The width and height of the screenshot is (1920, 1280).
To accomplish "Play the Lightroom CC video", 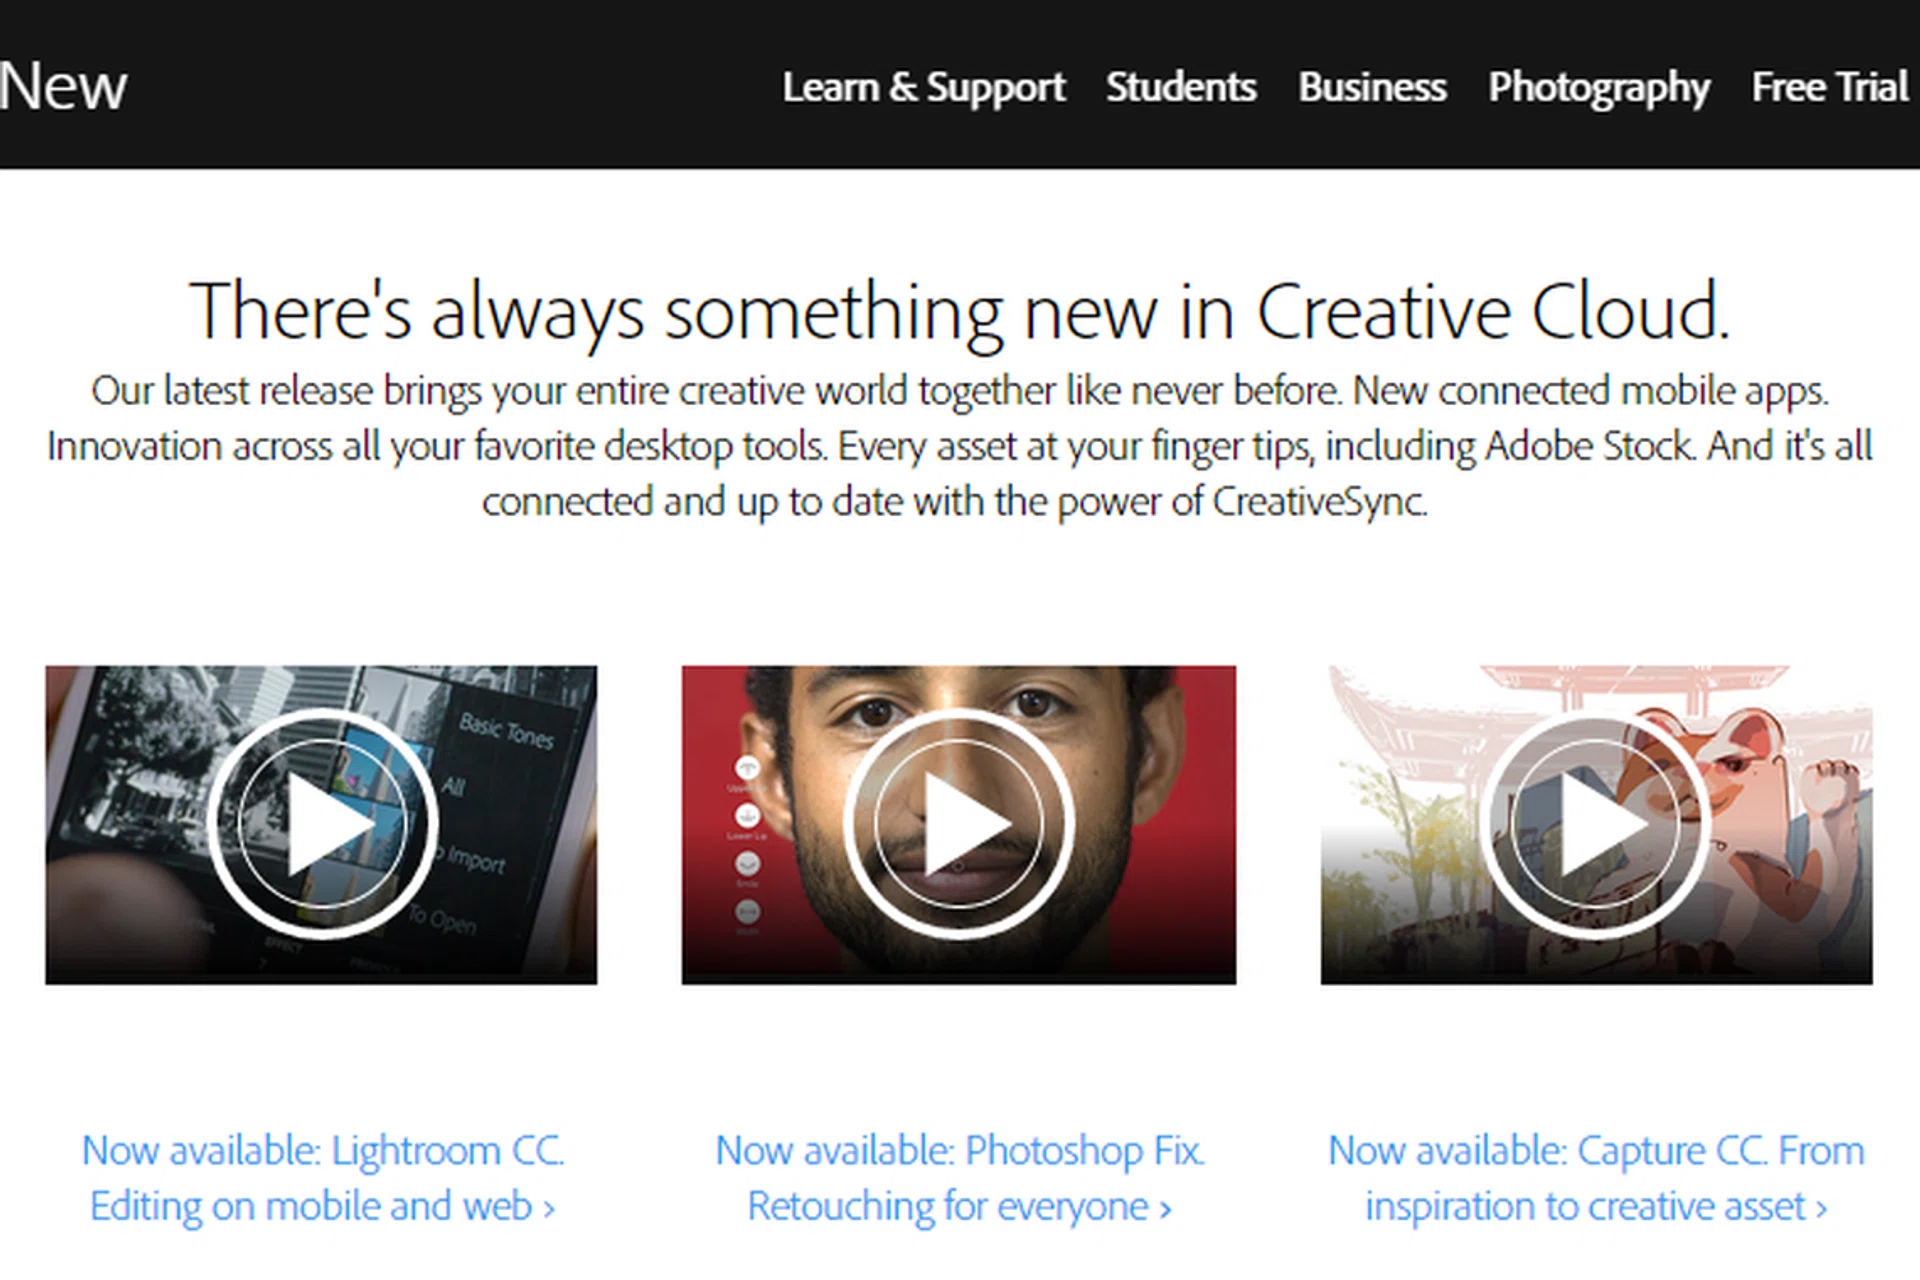I will tap(322, 824).
